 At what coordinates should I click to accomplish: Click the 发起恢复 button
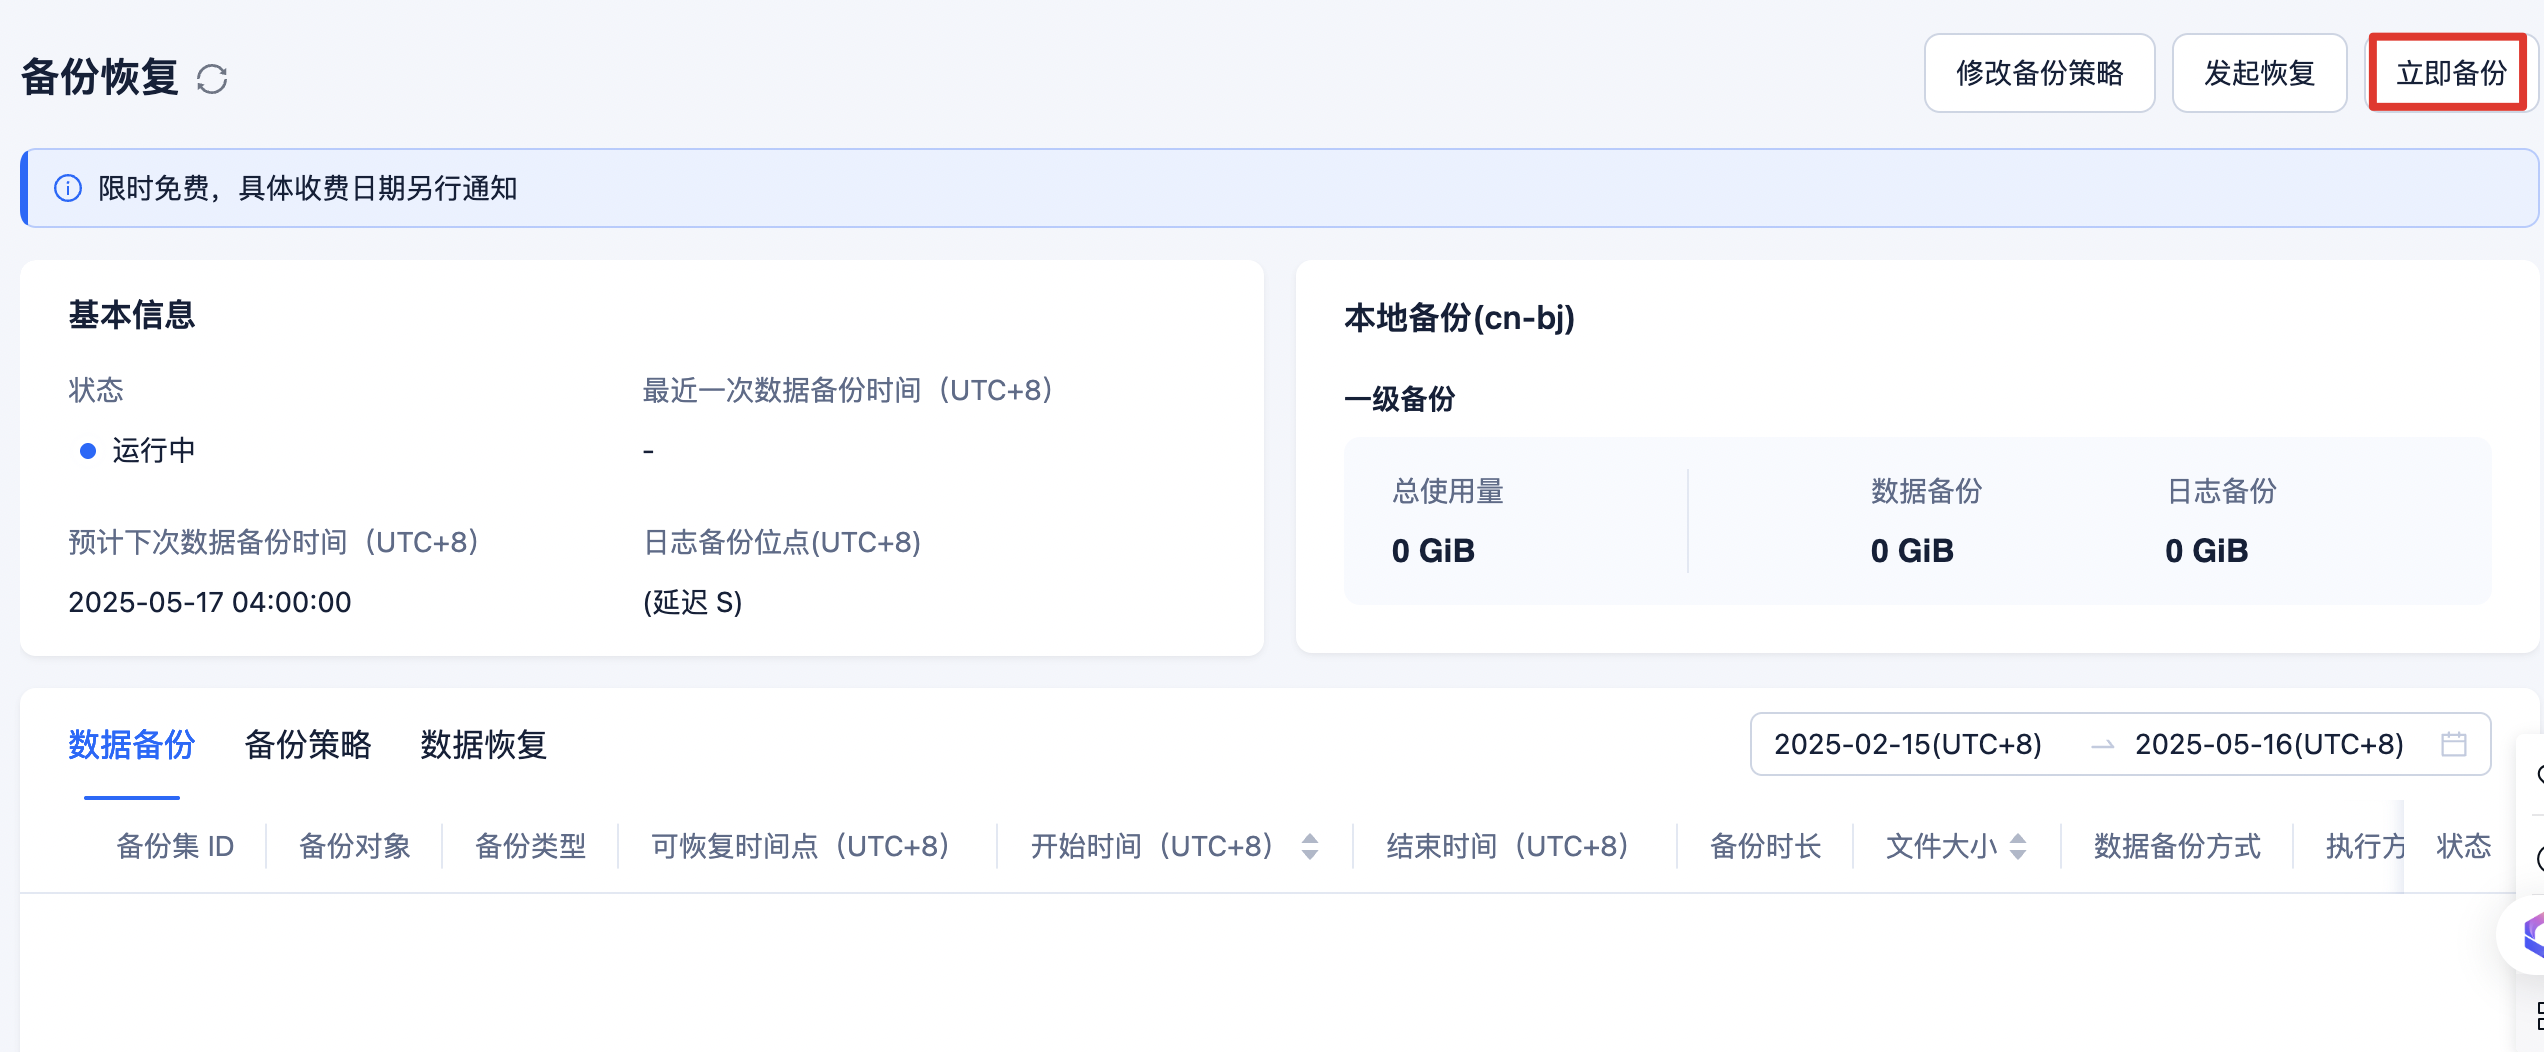point(2259,73)
